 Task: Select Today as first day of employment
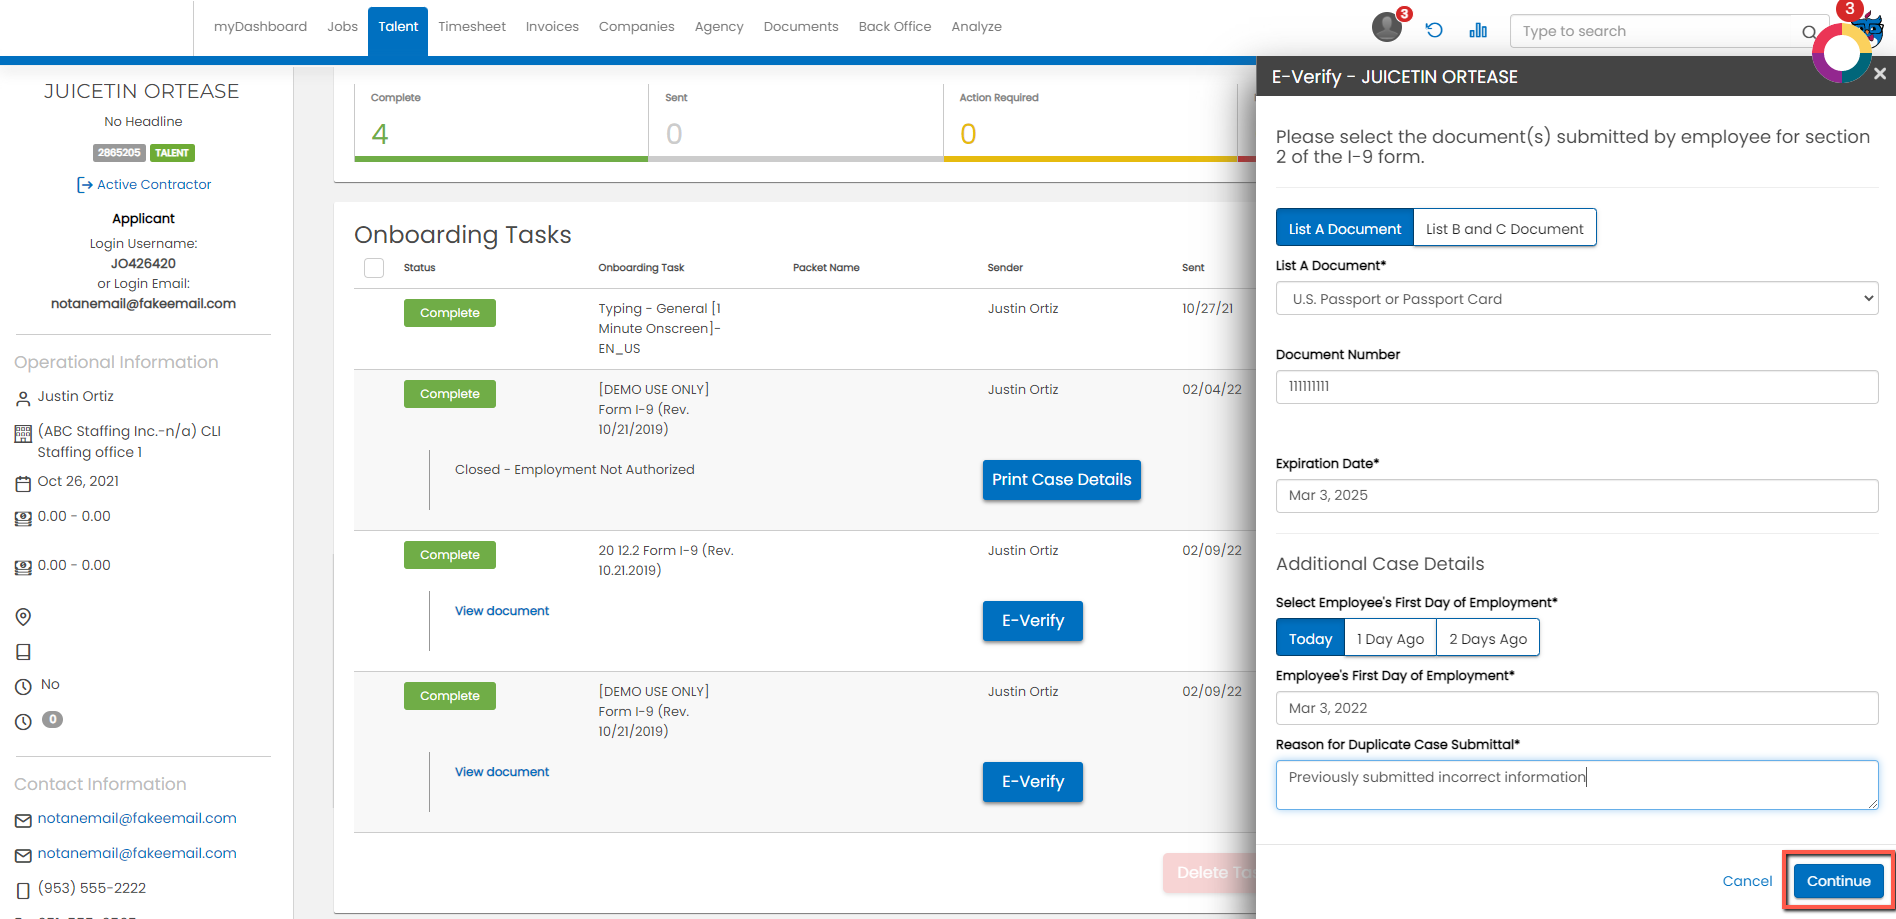(x=1310, y=638)
